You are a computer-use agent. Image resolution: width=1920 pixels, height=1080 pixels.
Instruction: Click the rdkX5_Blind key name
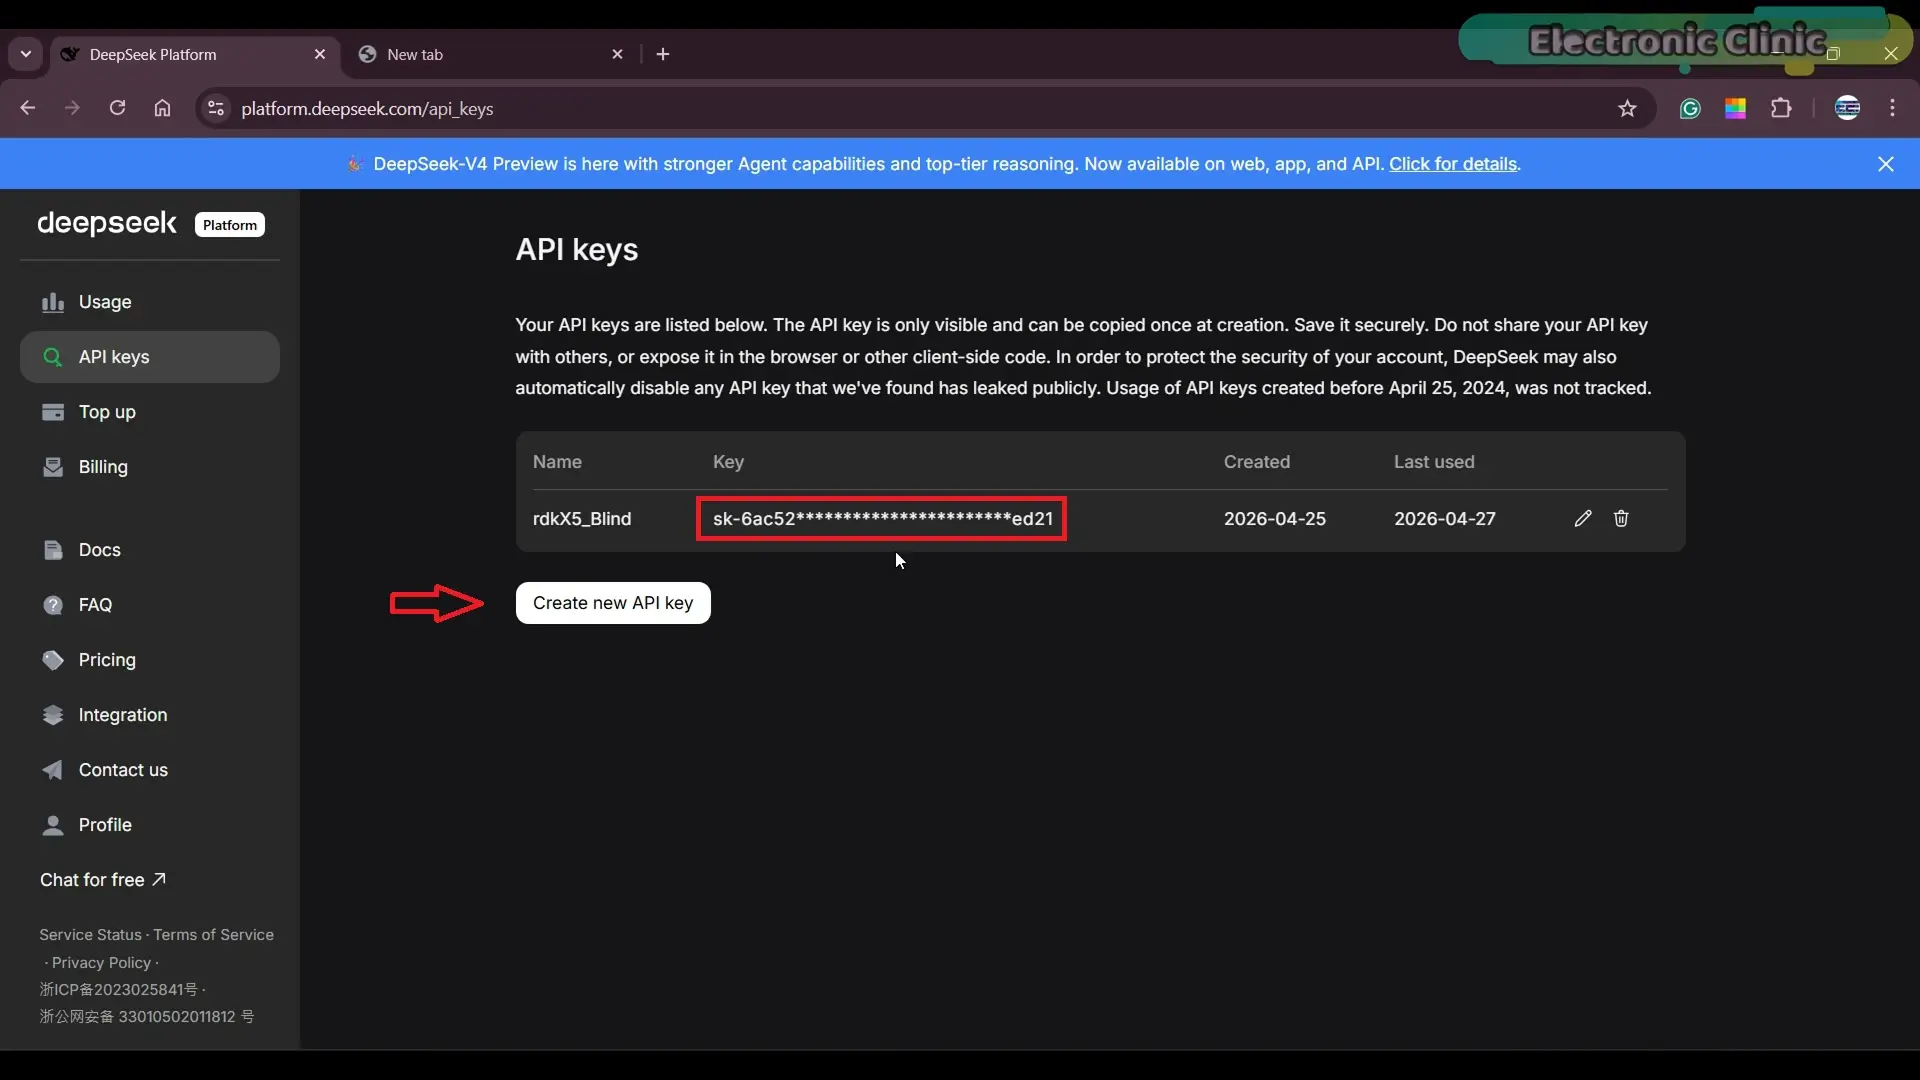pos(582,519)
